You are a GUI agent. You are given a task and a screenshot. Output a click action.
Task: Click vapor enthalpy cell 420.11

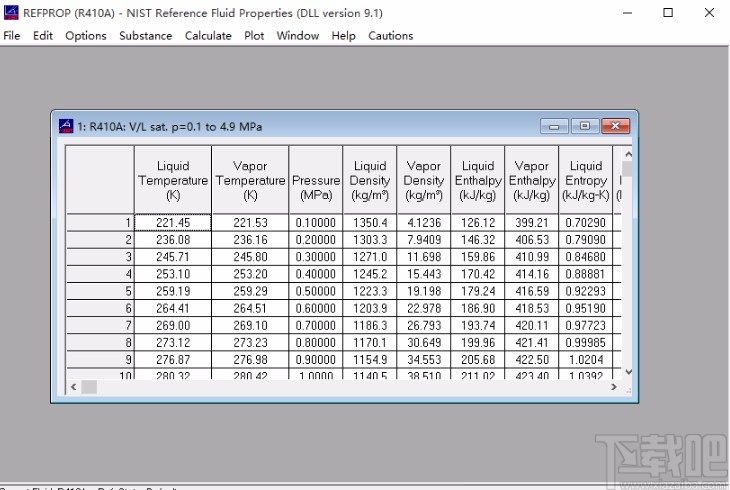(x=532, y=325)
